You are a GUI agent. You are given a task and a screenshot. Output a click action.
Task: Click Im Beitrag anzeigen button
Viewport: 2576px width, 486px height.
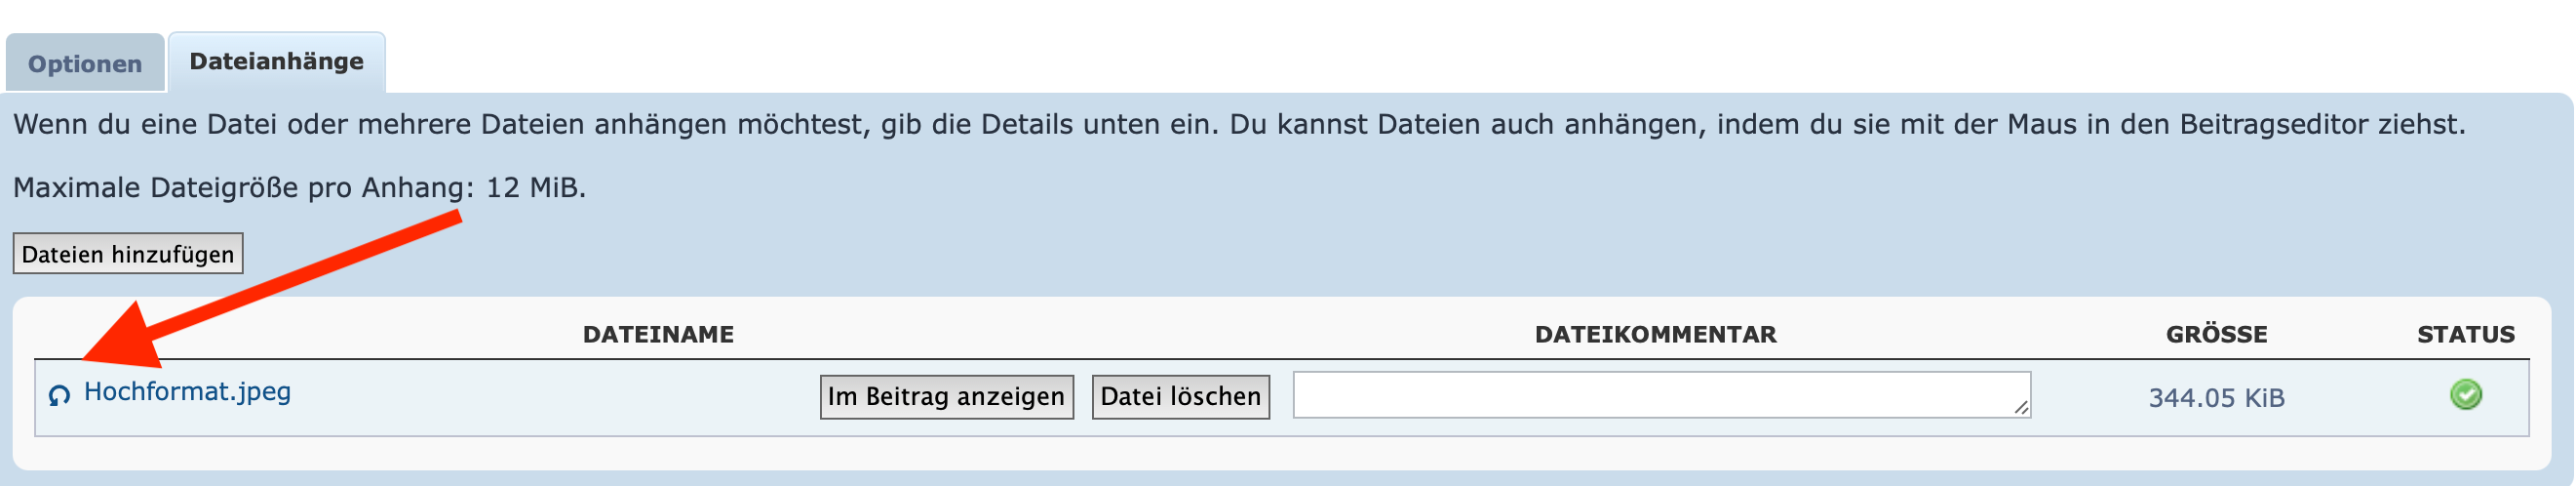(x=946, y=397)
